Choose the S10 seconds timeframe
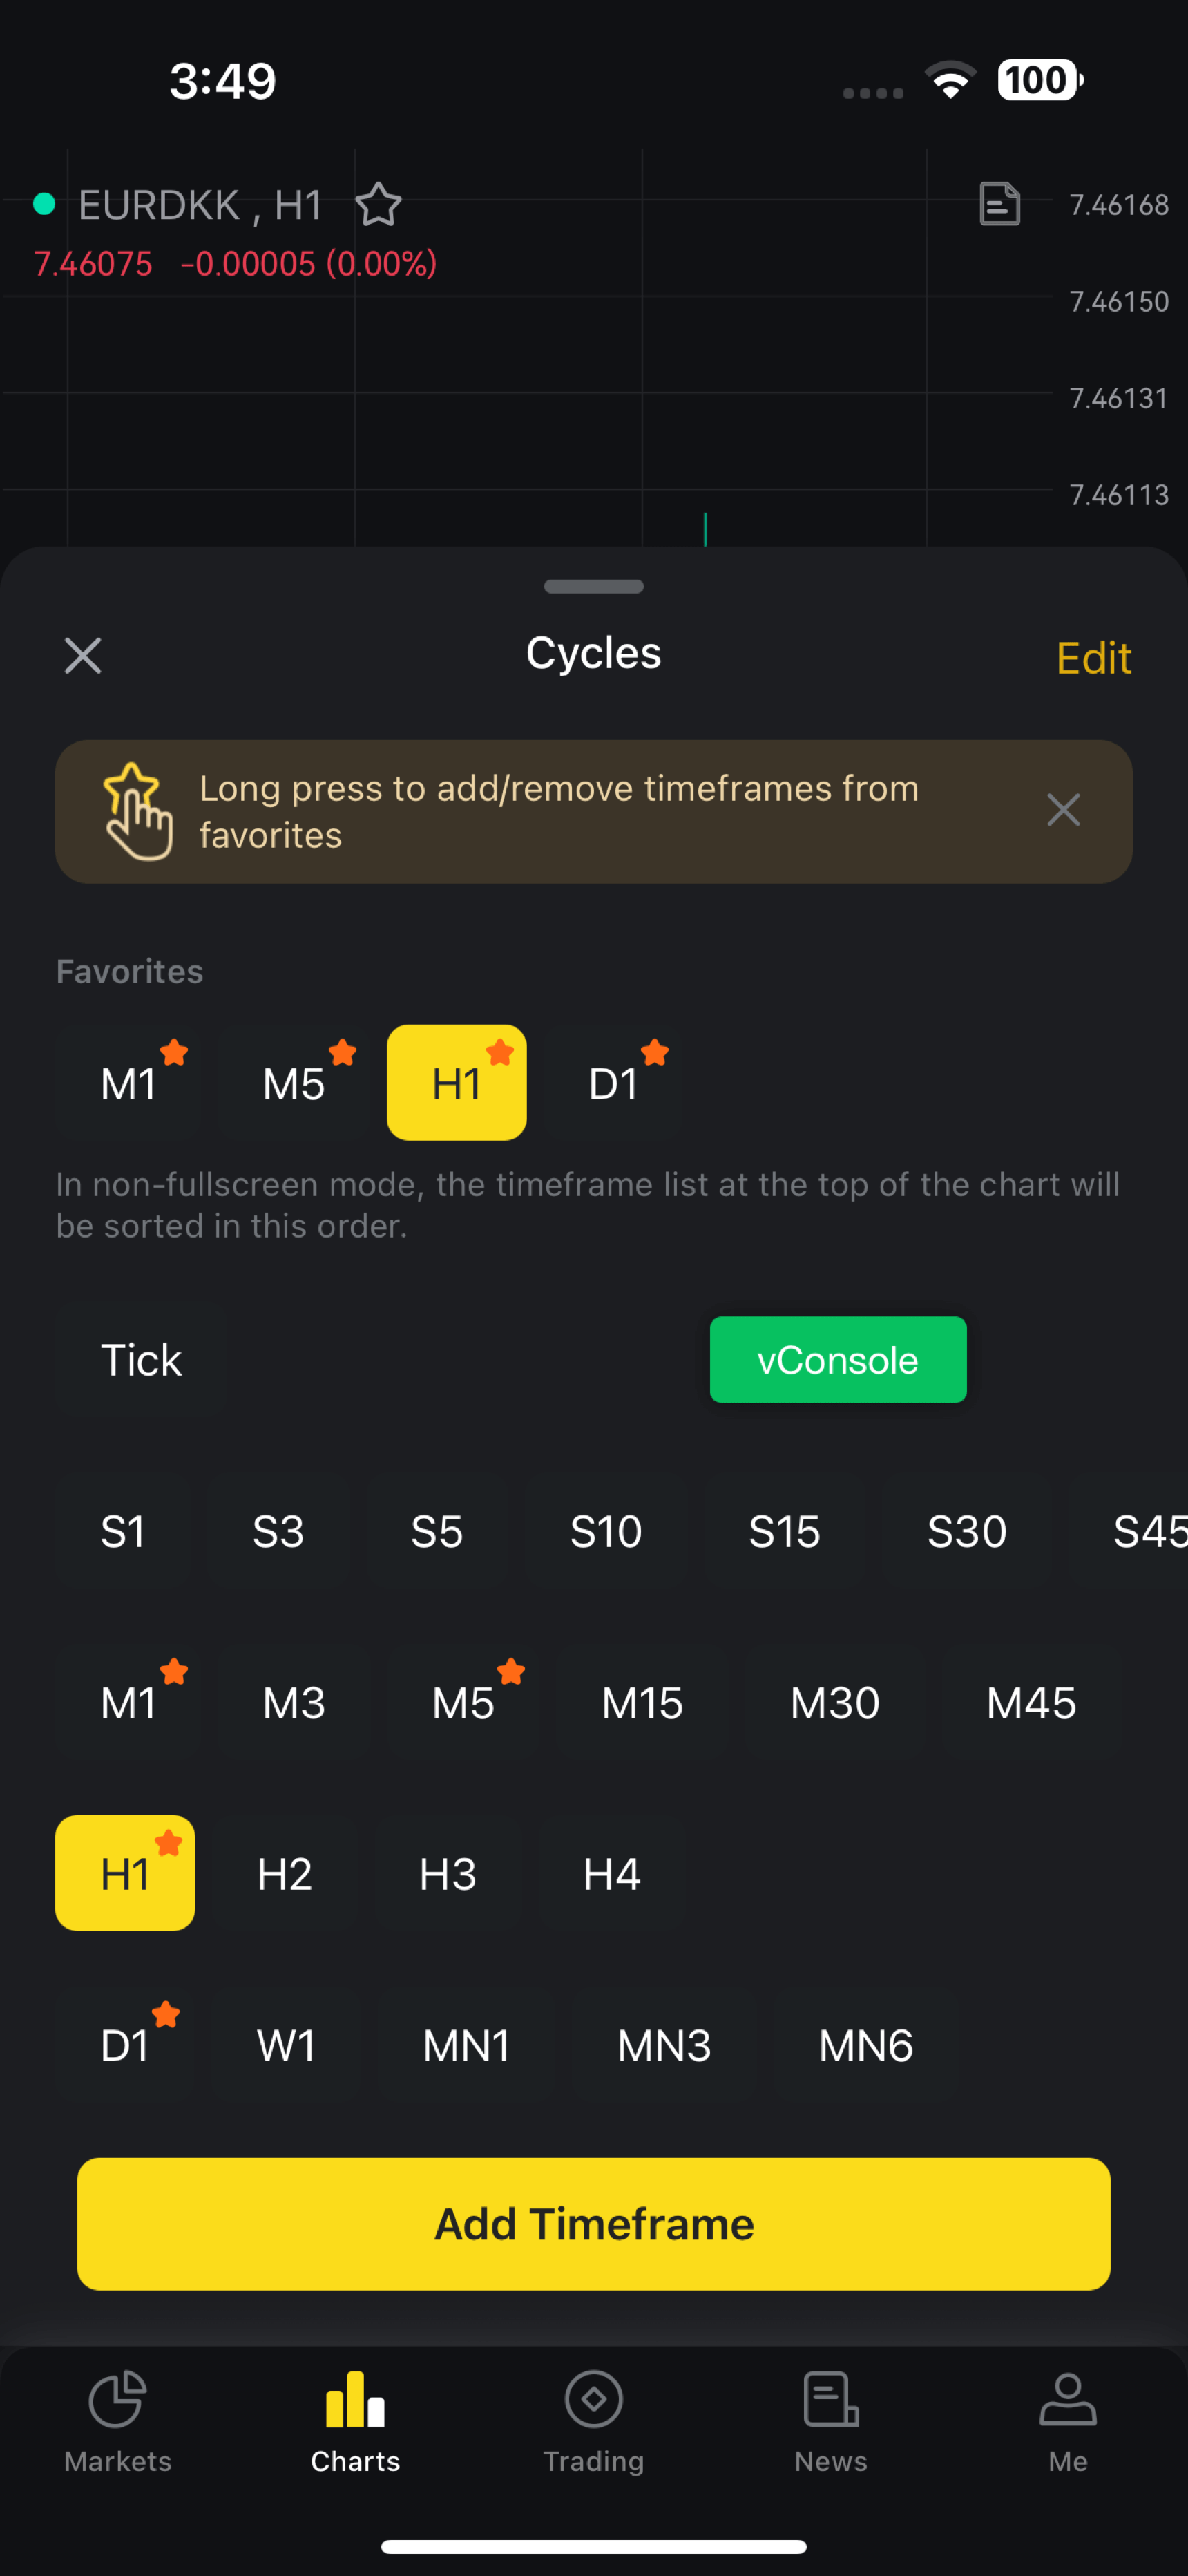 [606, 1531]
